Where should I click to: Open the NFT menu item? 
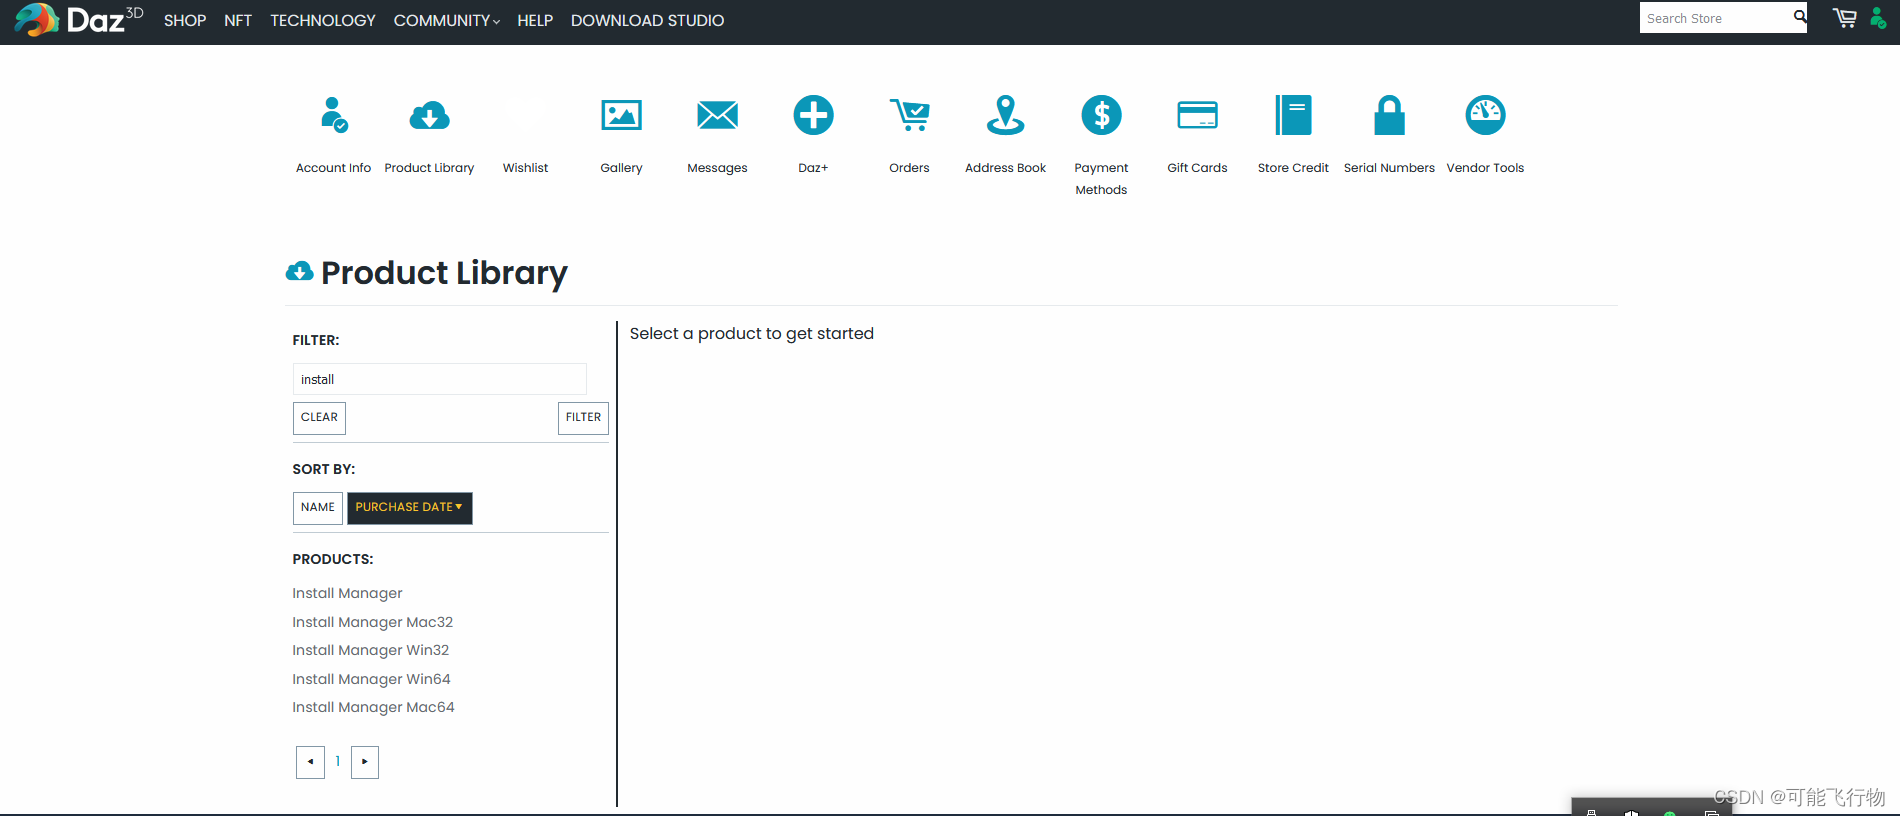238,20
